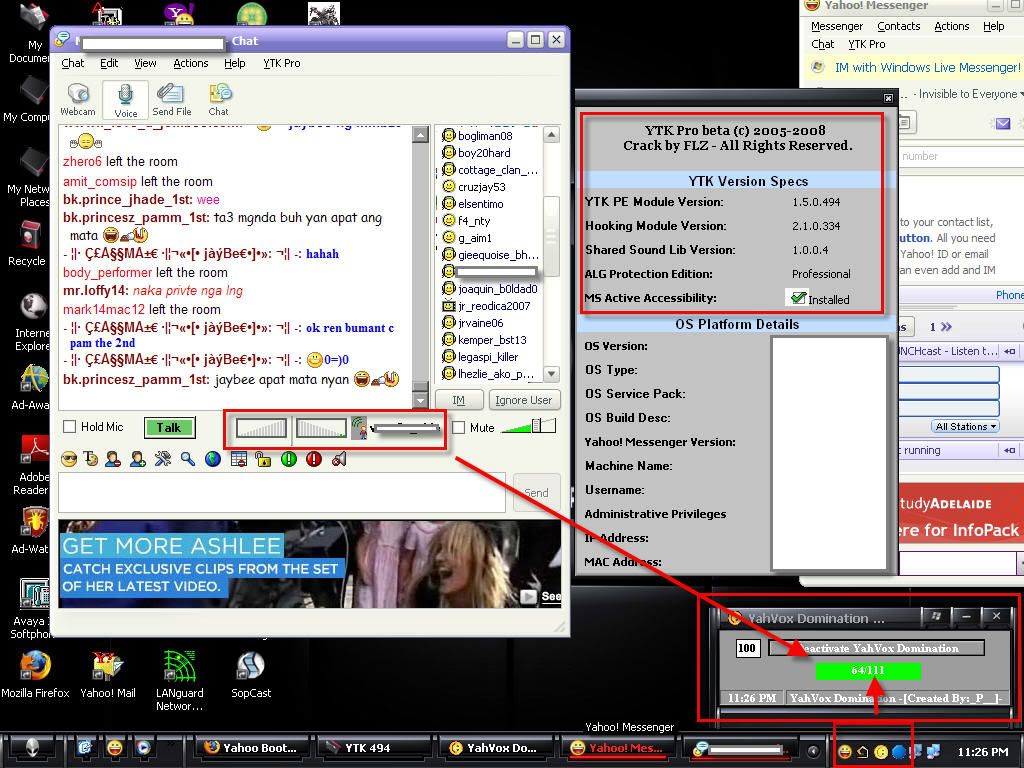Click the globe icon in chat toolbar
This screenshot has width=1024, height=768.
[x=213, y=459]
